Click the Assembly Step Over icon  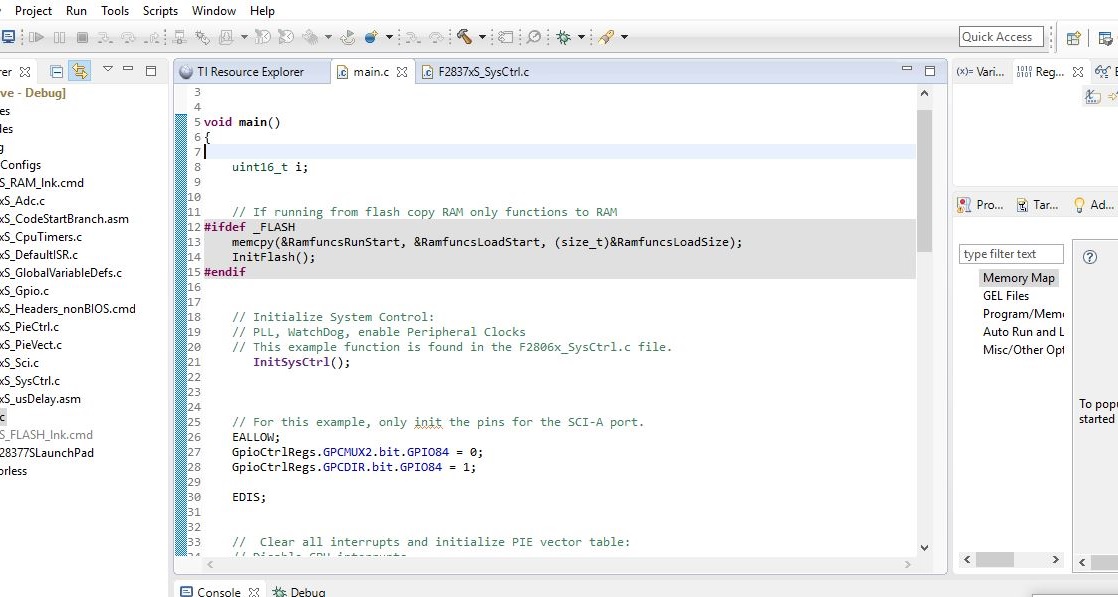click(436, 37)
